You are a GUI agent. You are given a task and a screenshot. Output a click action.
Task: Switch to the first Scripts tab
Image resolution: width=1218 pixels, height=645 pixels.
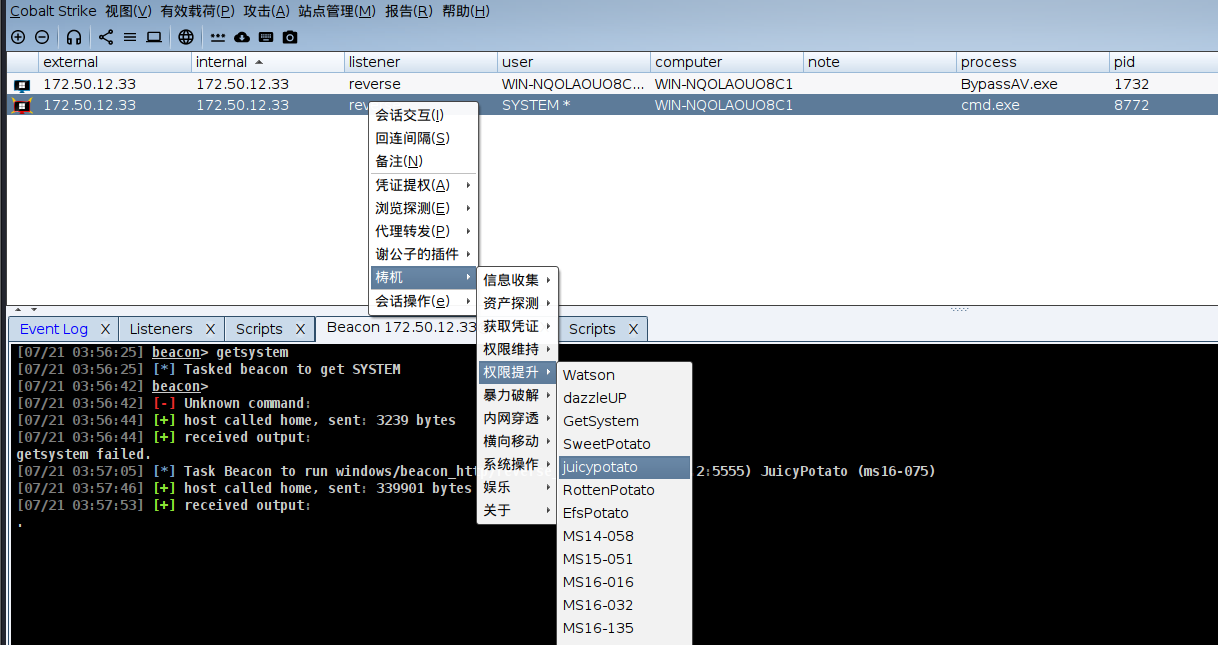point(259,329)
